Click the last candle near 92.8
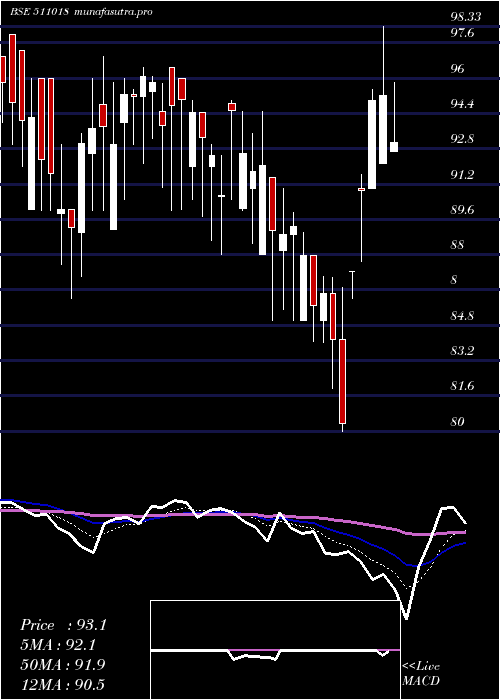Viewport: 500px width, 700px height. point(394,147)
